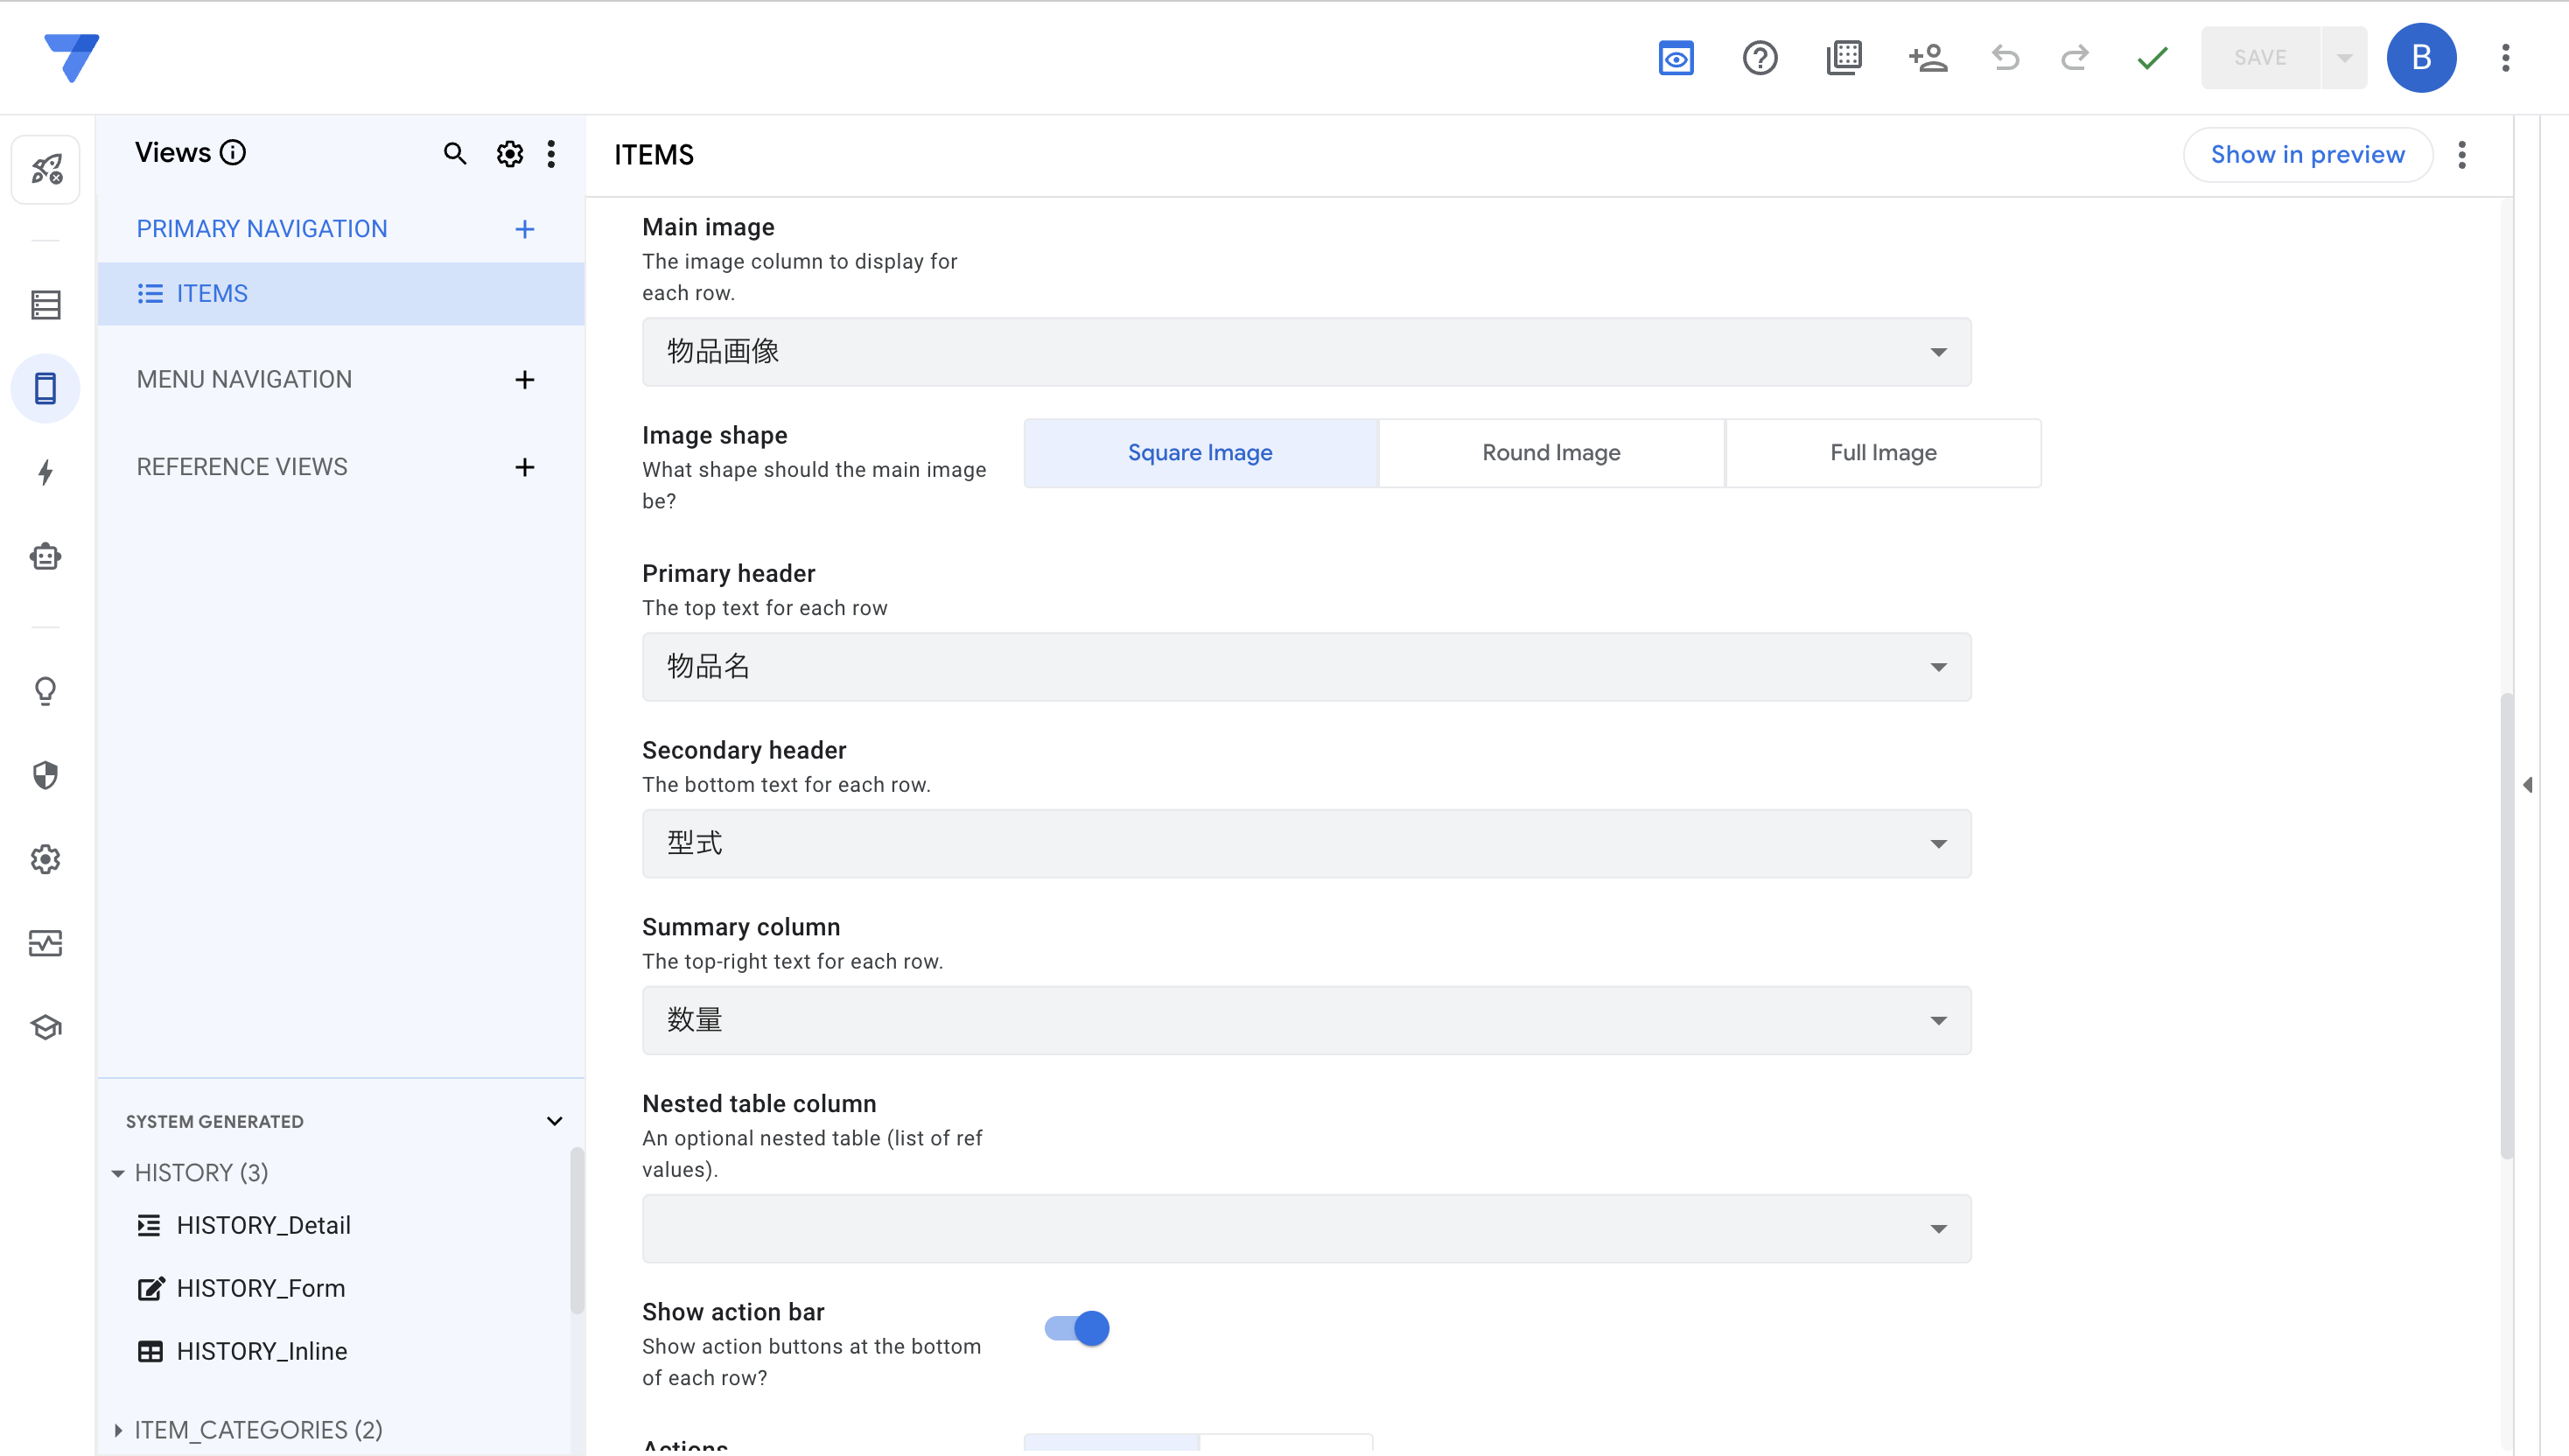Open share app add-person icon
The image size is (2569, 1456).
pos(1927,58)
